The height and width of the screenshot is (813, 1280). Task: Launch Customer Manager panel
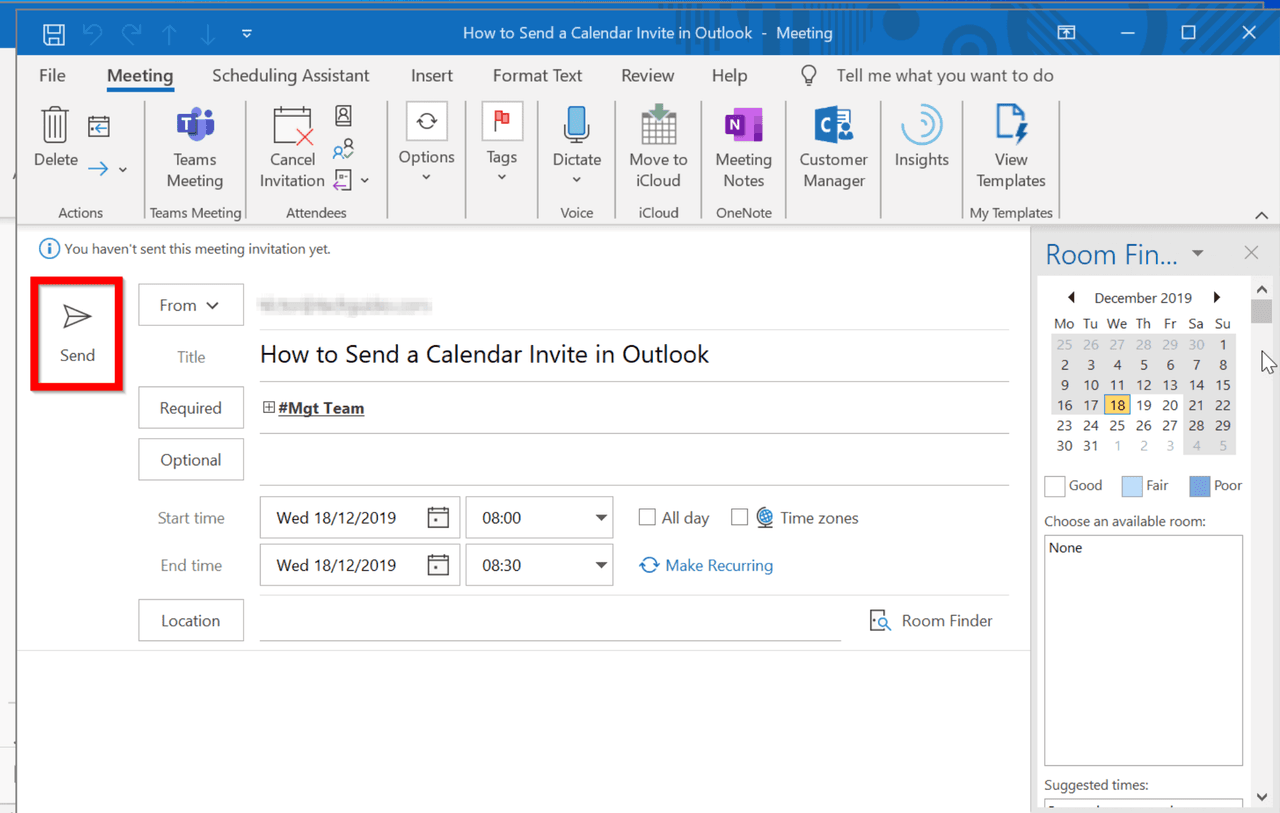coord(833,148)
